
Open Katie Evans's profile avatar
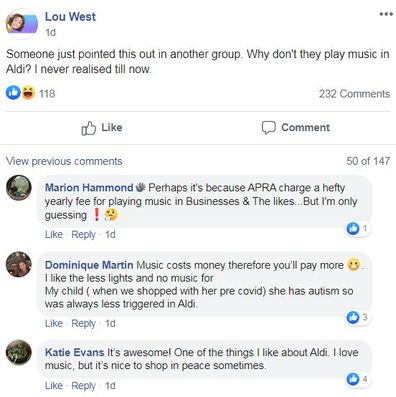click(19, 352)
